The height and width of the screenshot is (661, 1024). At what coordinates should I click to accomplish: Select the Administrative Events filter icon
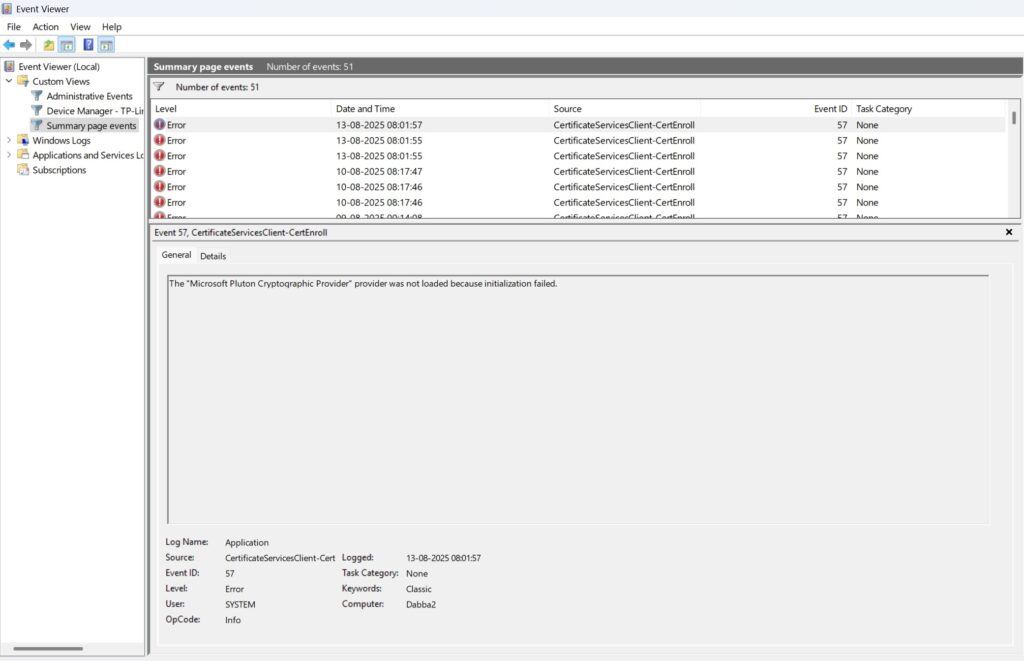pyautogui.click(x=37, y=95)
